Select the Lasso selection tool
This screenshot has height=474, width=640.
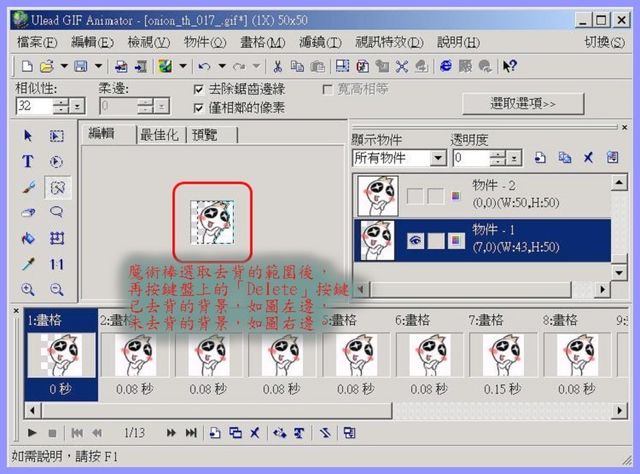tap(57, 212)
